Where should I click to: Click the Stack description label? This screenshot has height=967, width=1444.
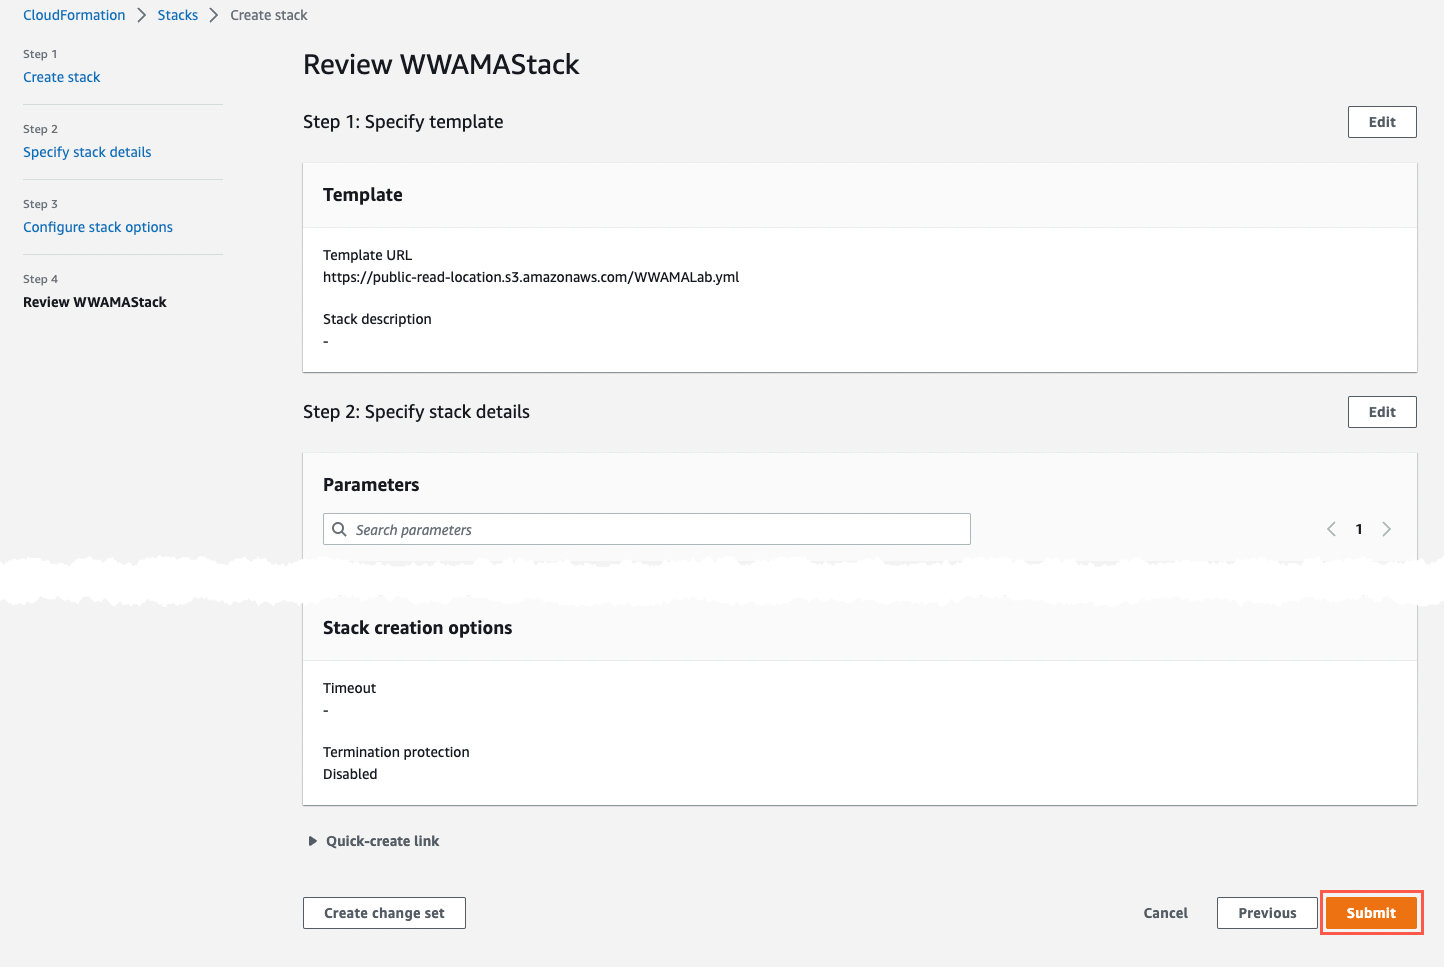point(377,319)
